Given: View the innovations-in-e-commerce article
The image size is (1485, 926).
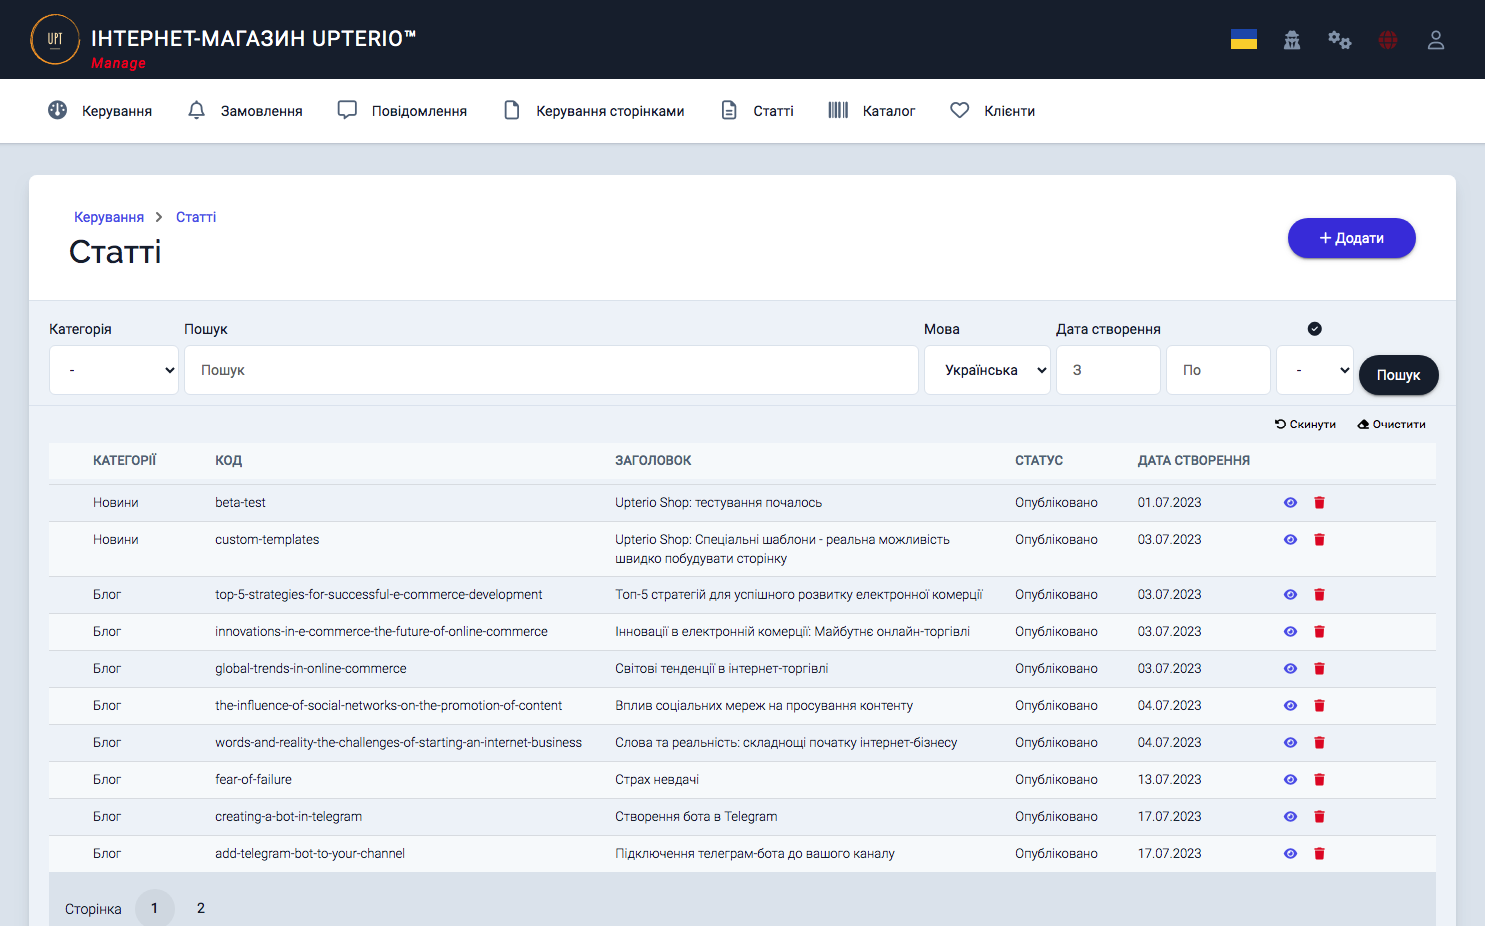Looking at the screenshot, I should coord(1290,632).
